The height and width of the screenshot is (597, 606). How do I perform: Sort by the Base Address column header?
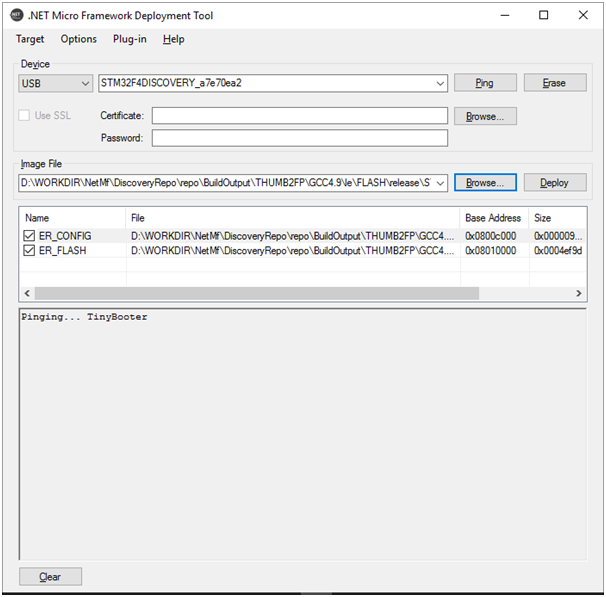495,218
